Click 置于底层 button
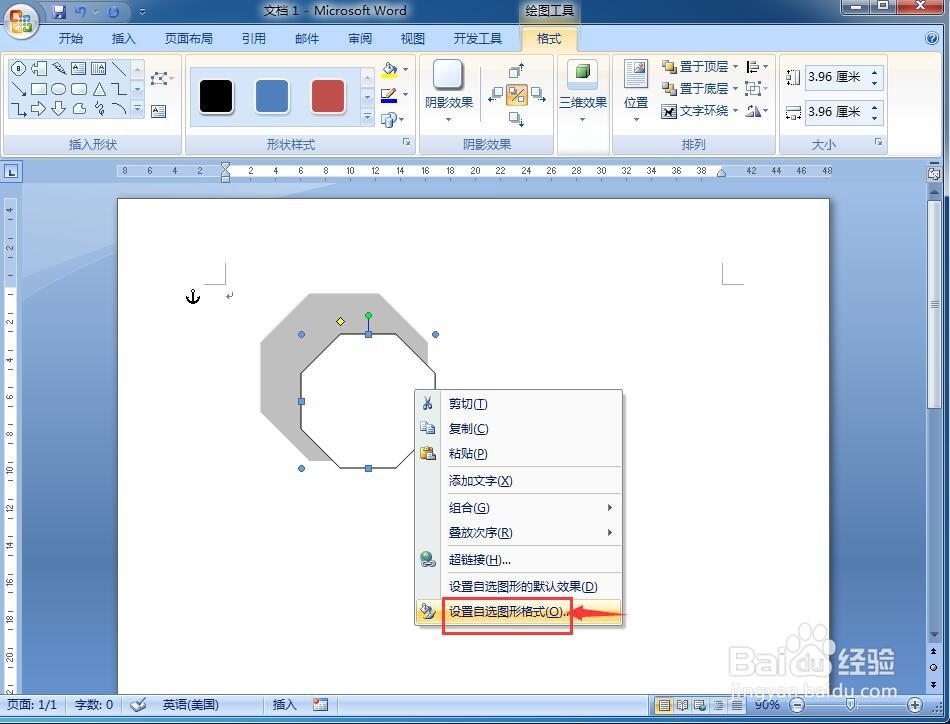950x724 pixels. [696, 89]
